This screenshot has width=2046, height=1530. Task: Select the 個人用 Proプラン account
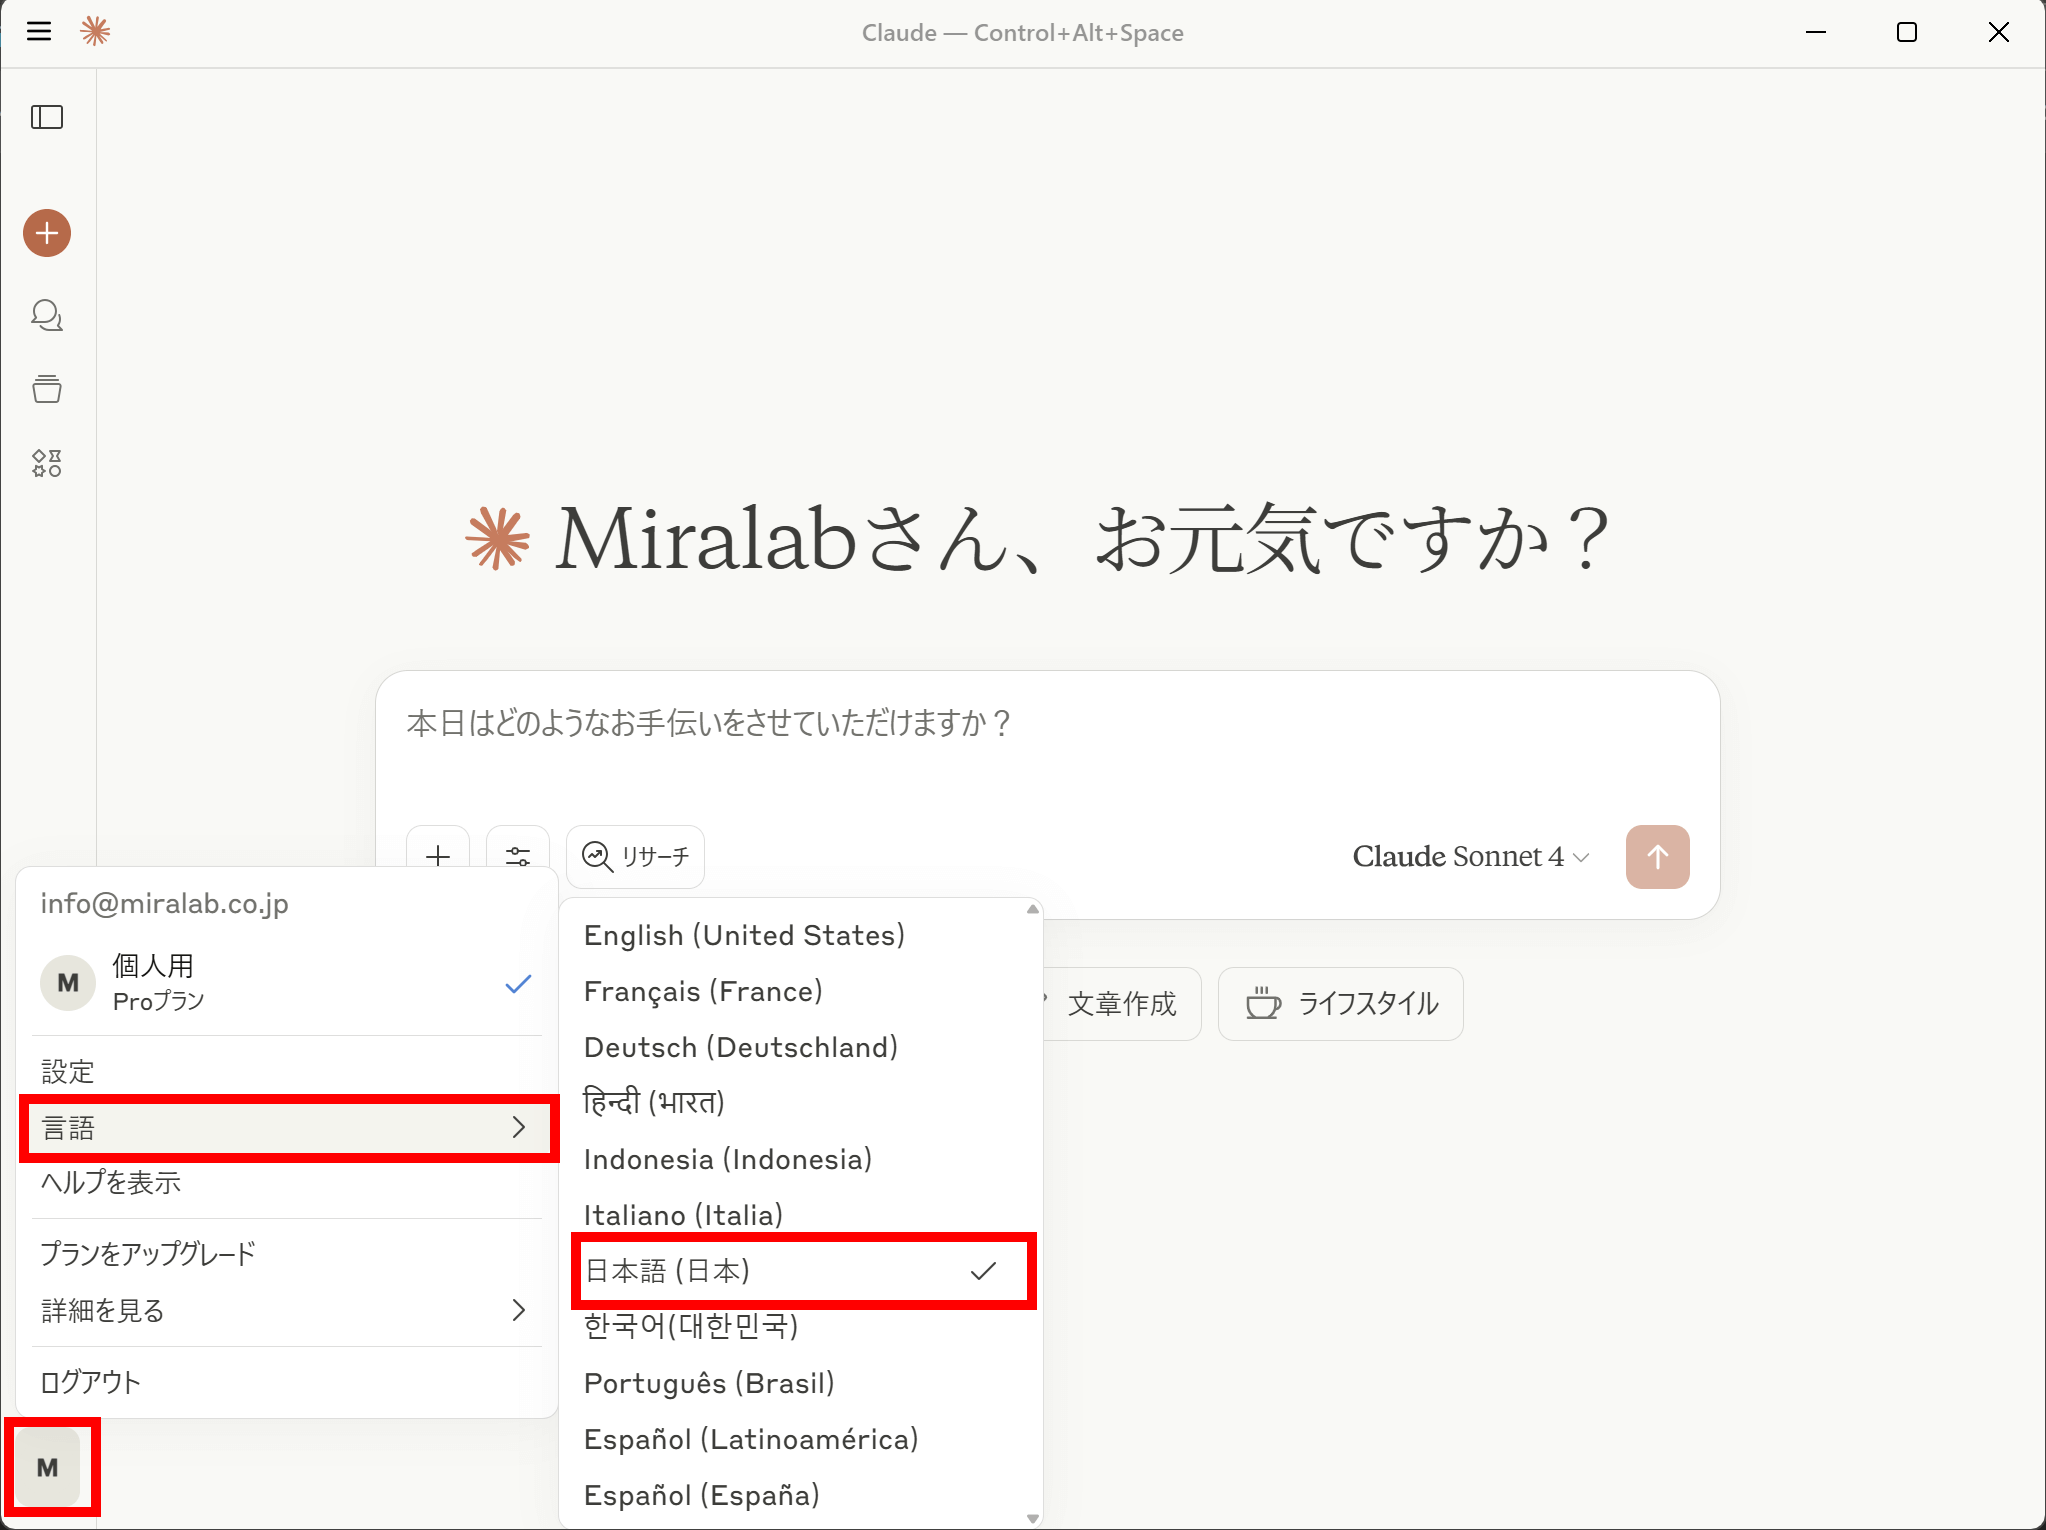[x=286, y=982]
